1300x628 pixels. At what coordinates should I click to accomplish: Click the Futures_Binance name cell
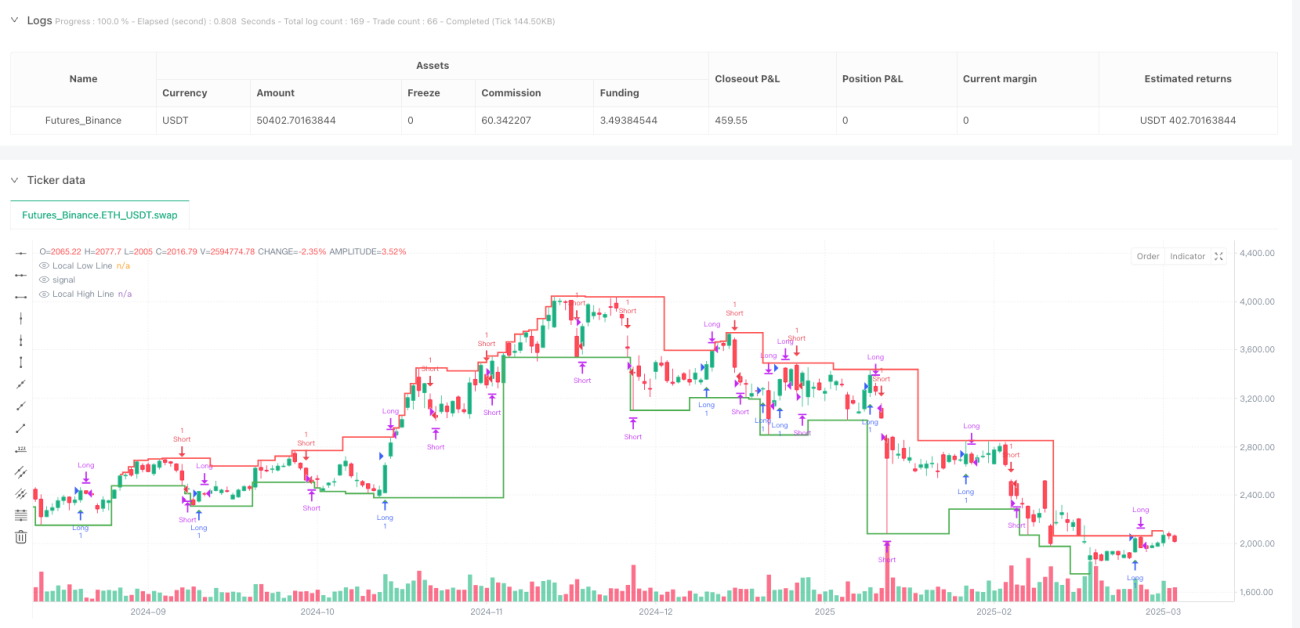(84, 120)
